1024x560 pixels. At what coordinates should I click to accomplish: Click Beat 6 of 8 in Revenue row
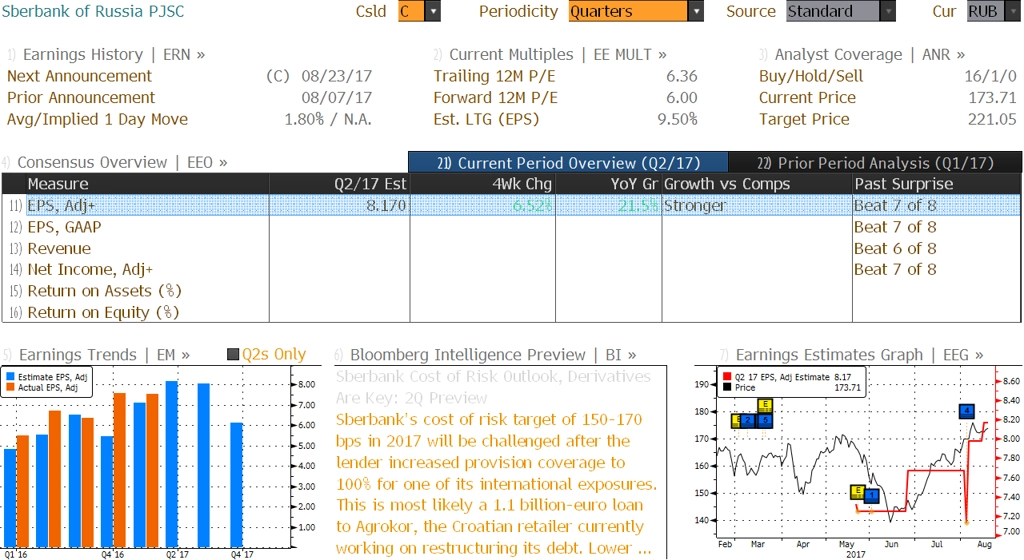coord(895,248)
